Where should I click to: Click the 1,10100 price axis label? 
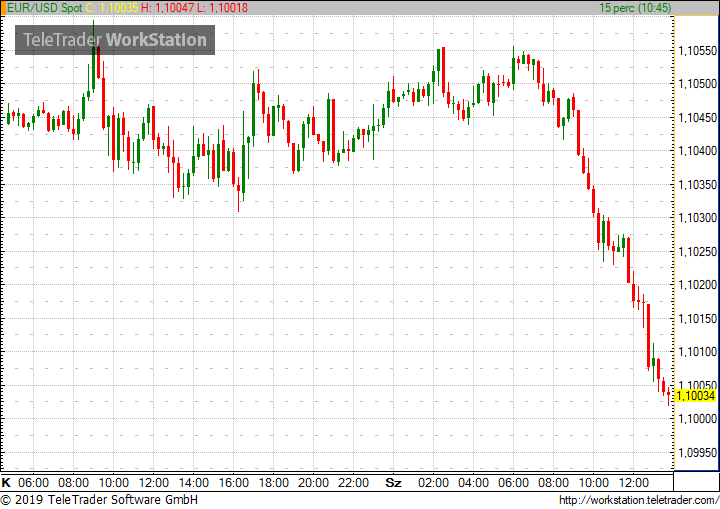pyautogui.click(x=698, y=352)
